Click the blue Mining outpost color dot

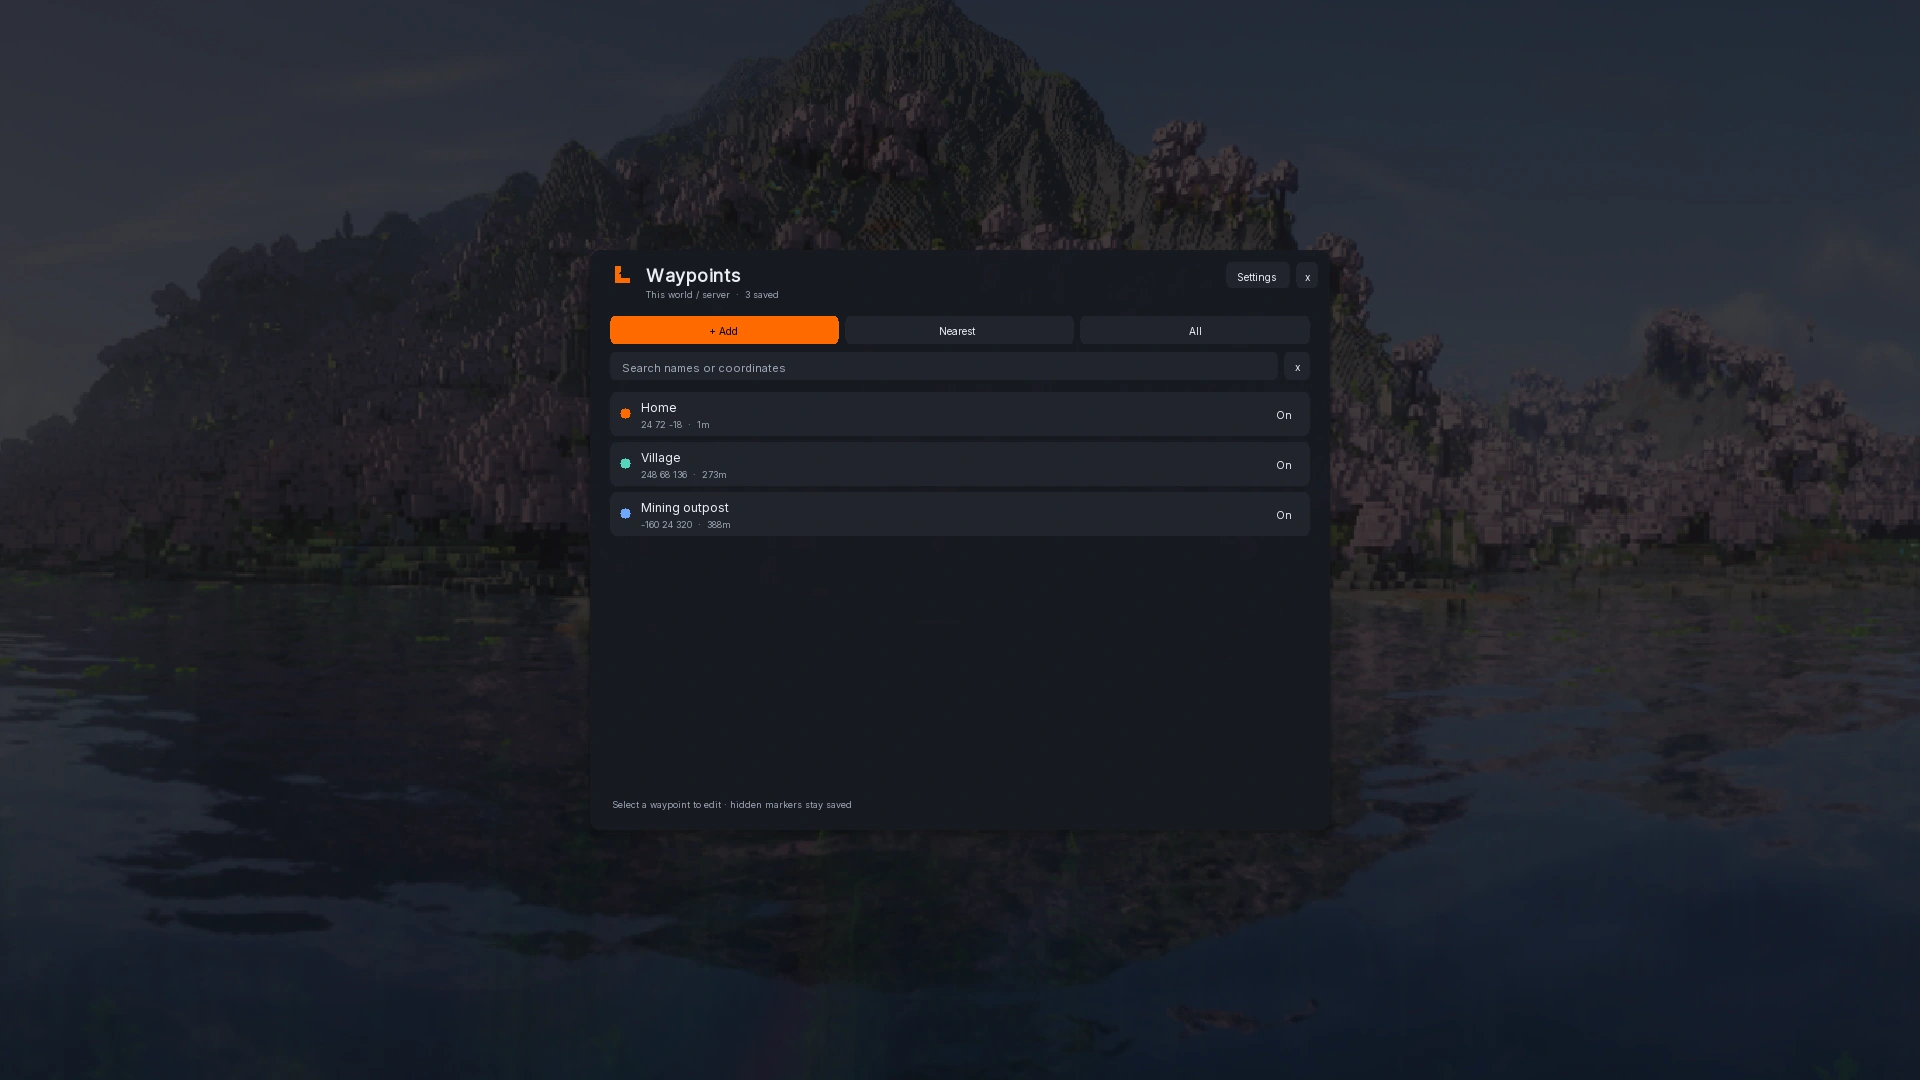[625, 514]
